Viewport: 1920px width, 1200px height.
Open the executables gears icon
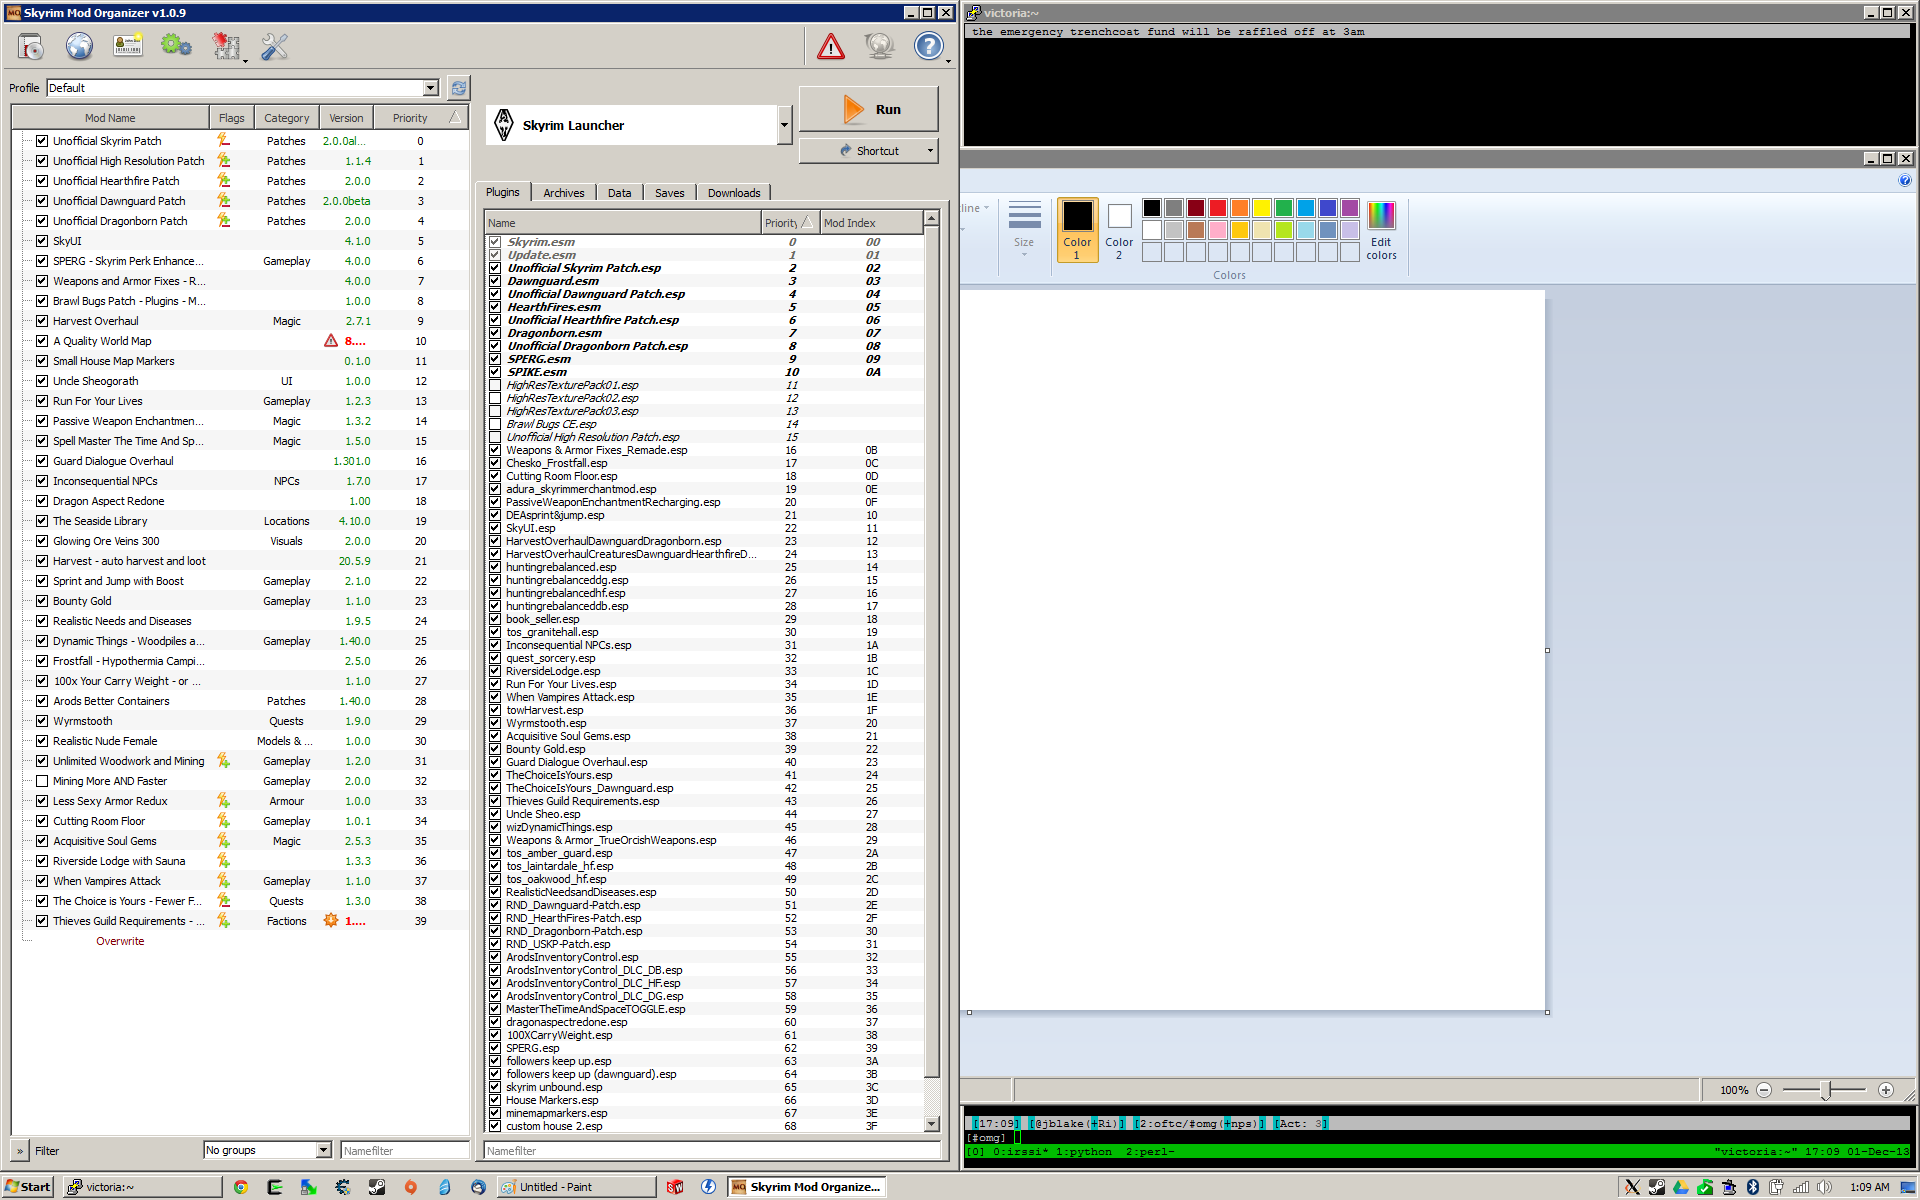pyautogui.click(x=176, y=46)
